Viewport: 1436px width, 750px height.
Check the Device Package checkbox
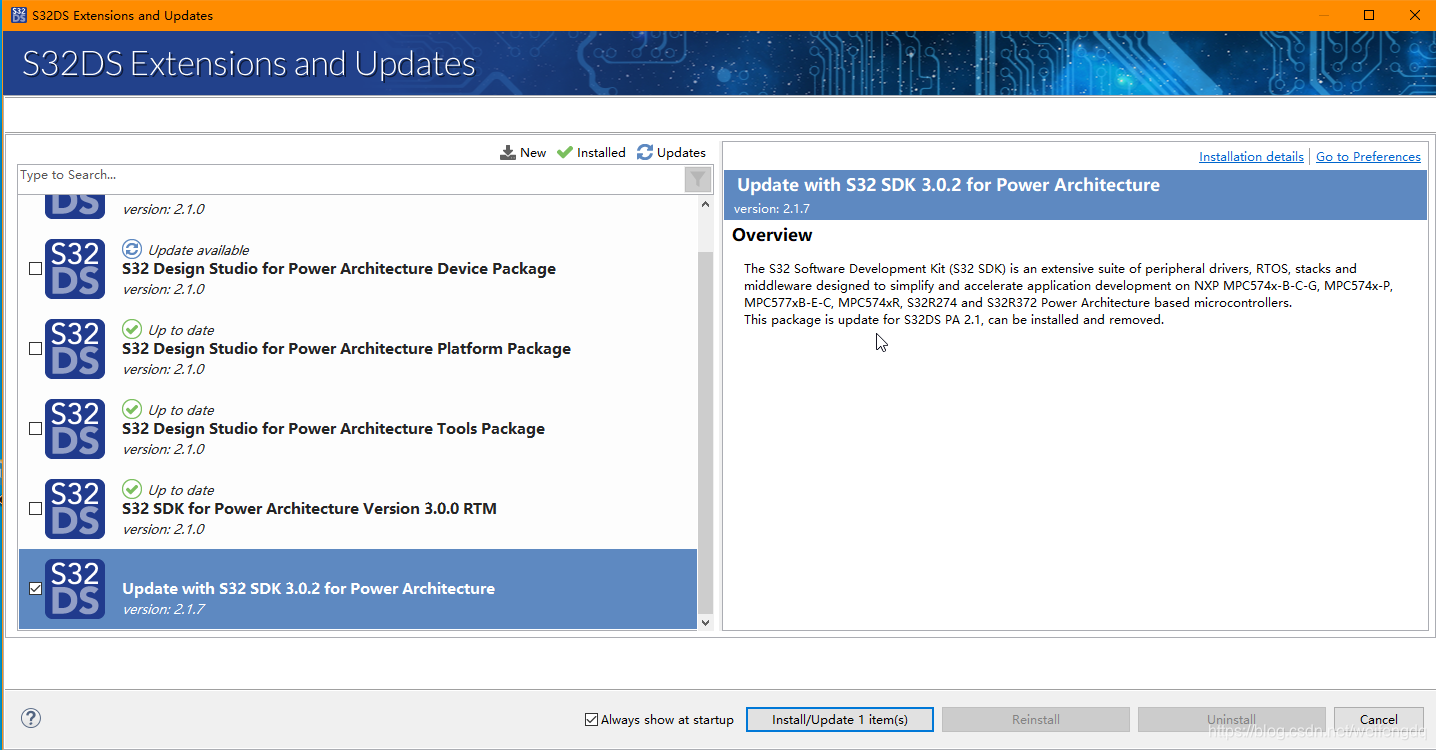click(36, 269)
